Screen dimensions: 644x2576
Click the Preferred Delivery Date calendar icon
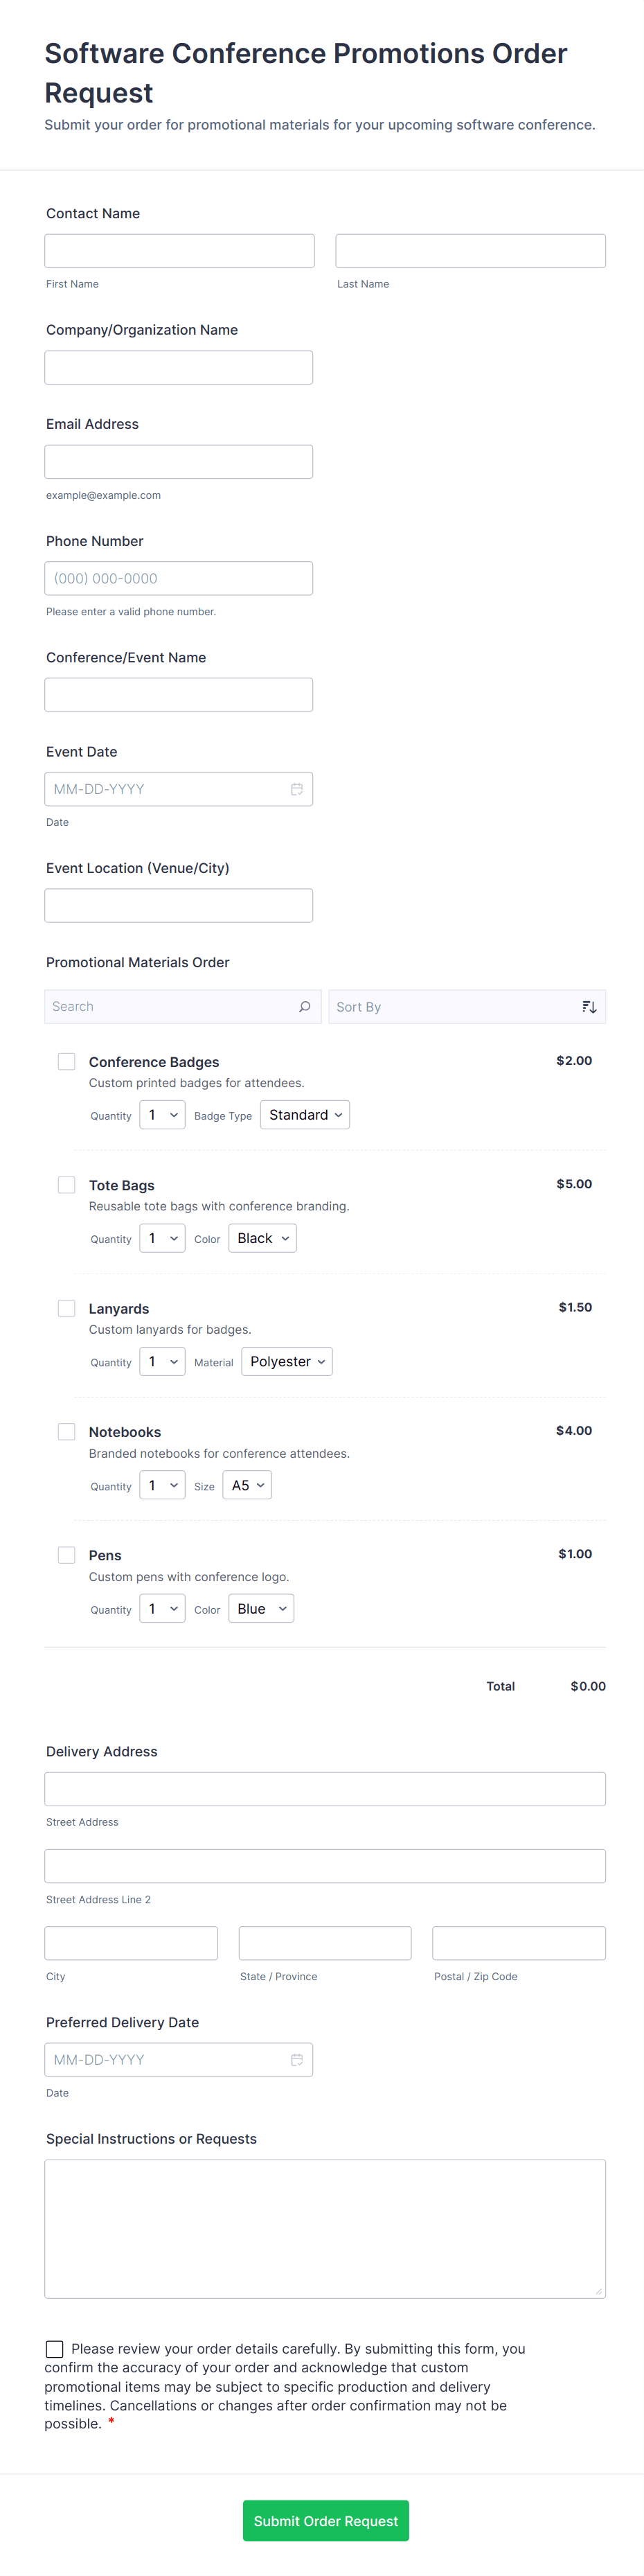(x=297, y=2060)
